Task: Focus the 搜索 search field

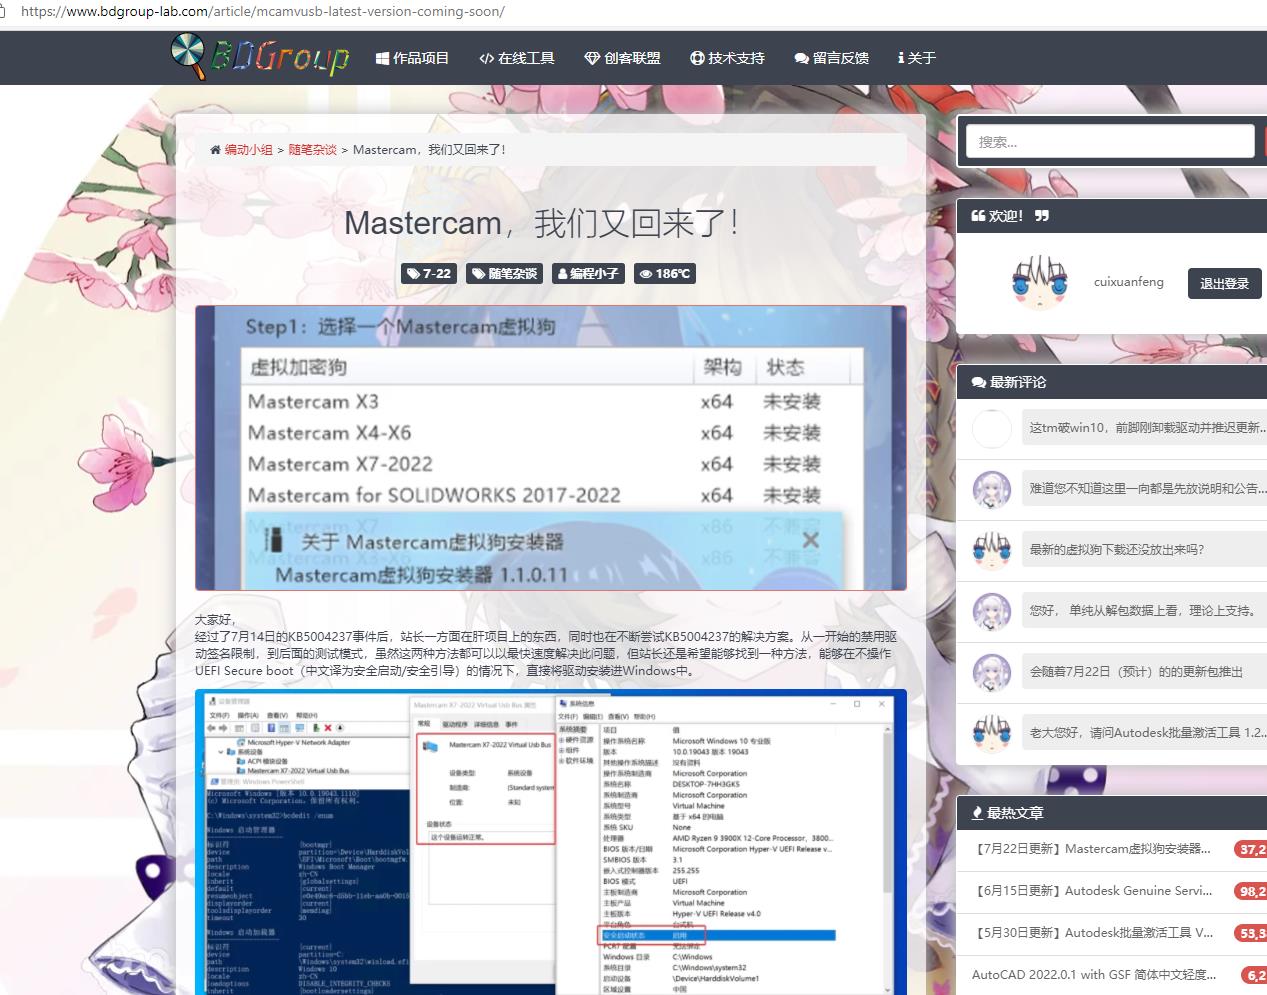Action: pos(1110,142)
